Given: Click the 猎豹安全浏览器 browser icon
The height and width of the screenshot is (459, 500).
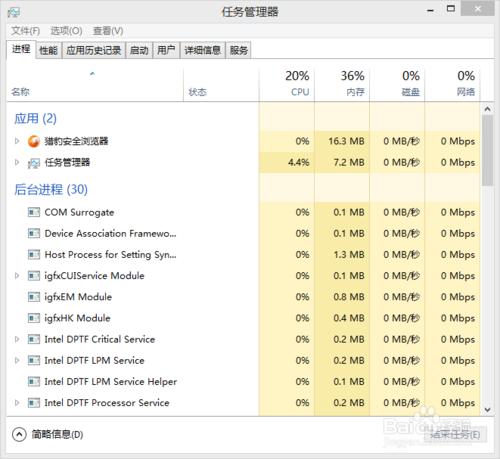Looking at the screenshot, I should (33, 141).
